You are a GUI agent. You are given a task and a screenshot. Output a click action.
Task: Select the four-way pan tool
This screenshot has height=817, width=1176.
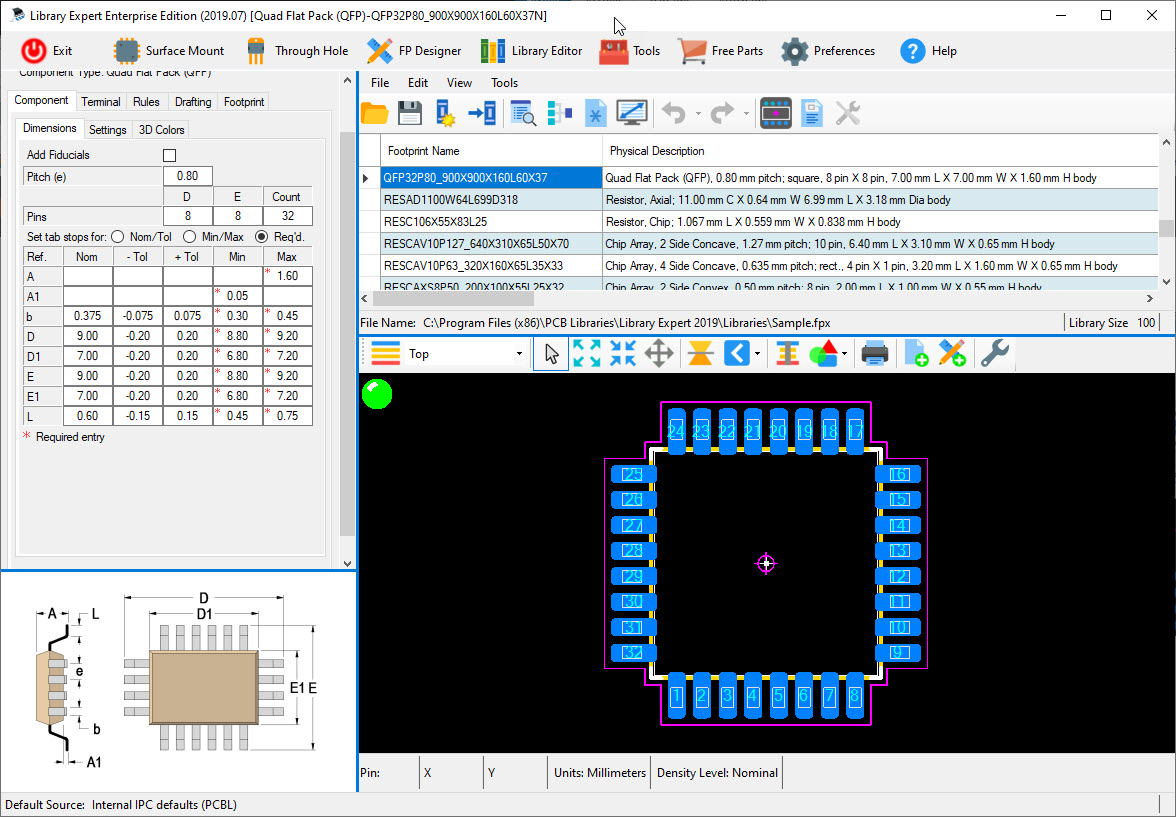coord(658,353)
